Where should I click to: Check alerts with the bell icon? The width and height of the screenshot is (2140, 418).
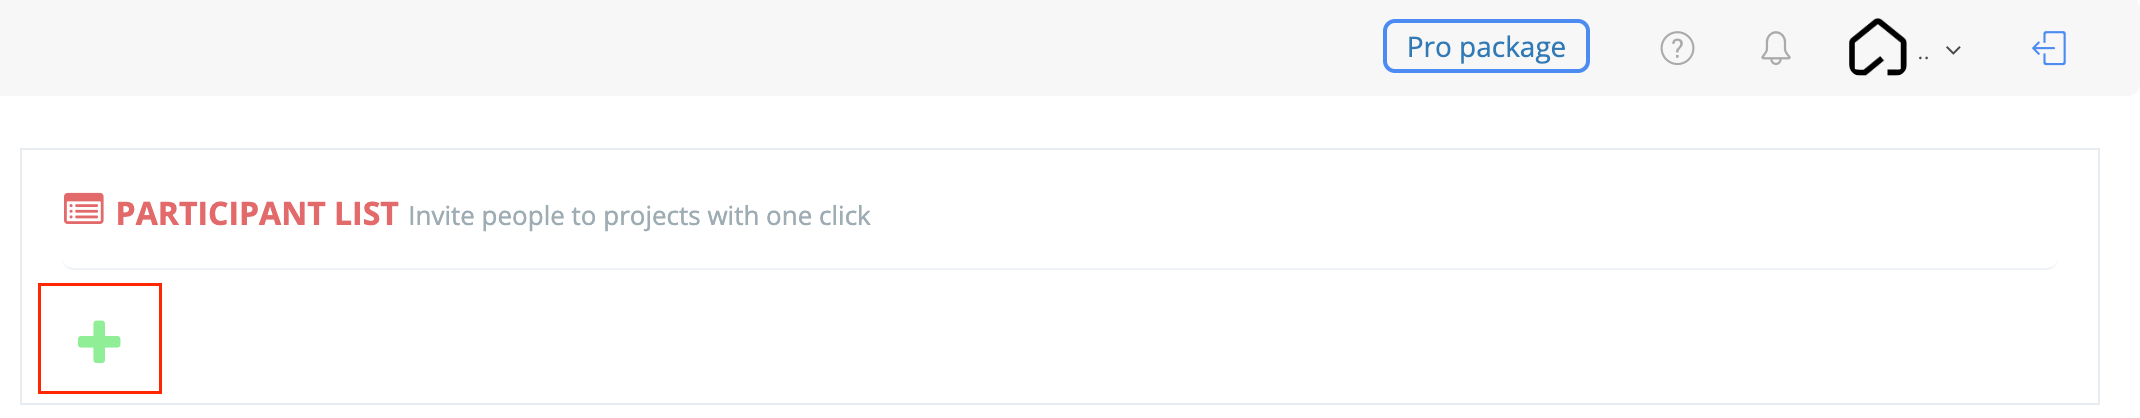coord(1776,48)
